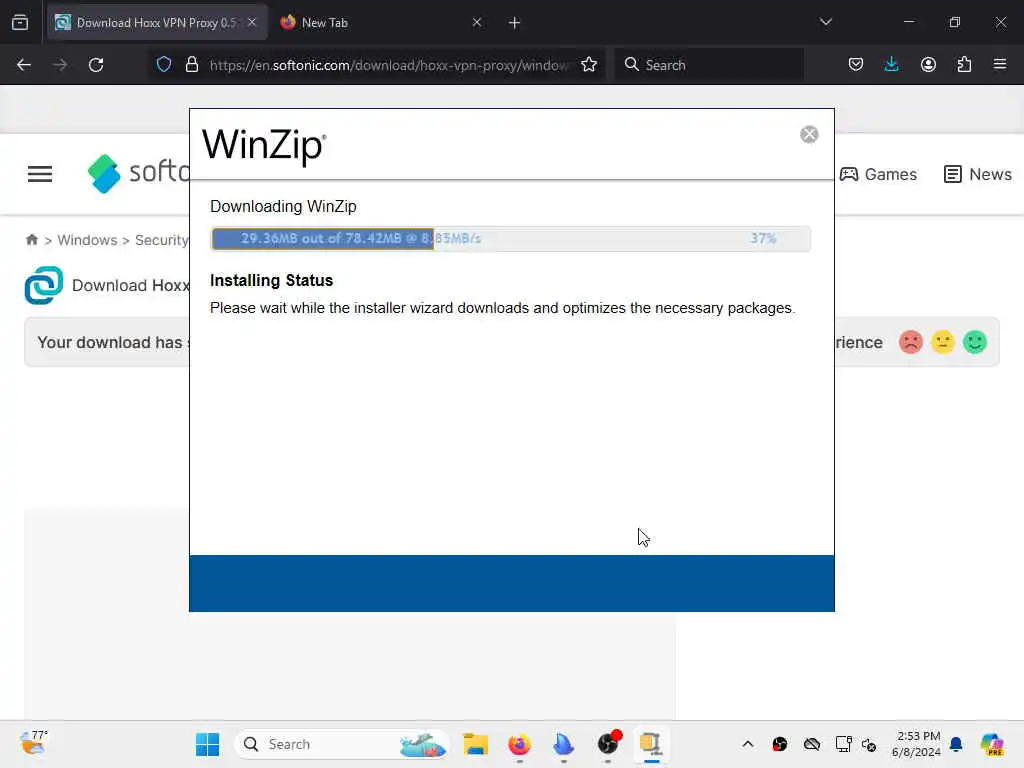Click the site security padlock icon

[x=191, y=65]
